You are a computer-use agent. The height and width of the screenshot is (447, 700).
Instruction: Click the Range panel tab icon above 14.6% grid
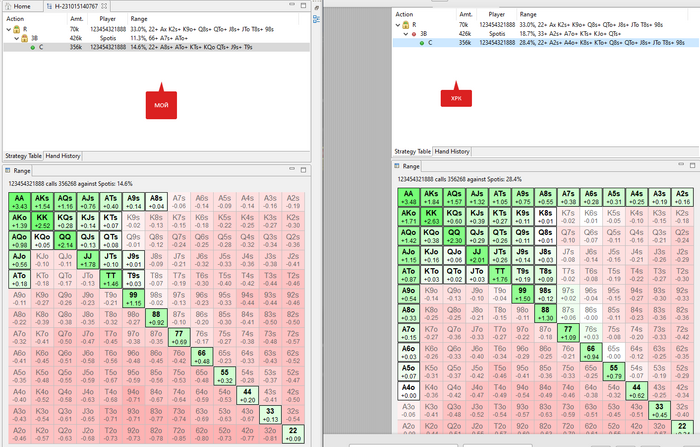click(x=7, y=170)
